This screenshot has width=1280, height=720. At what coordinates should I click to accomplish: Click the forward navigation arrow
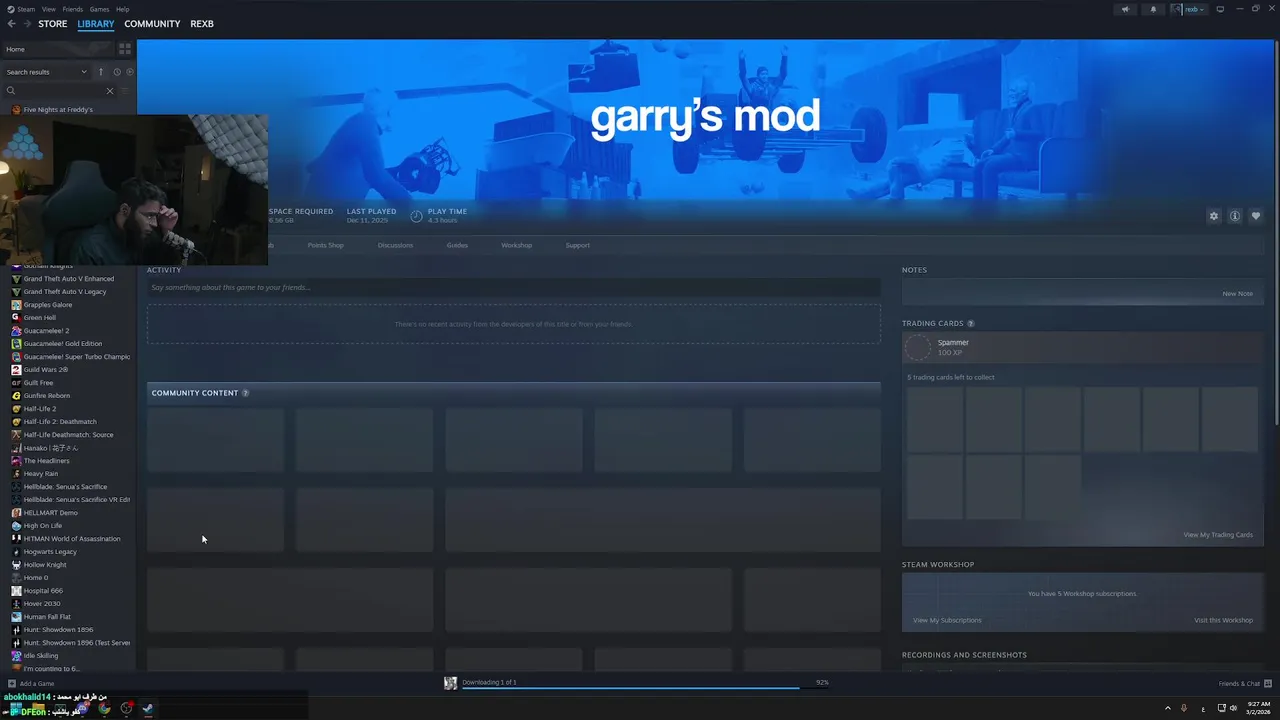tap(26, 24)
